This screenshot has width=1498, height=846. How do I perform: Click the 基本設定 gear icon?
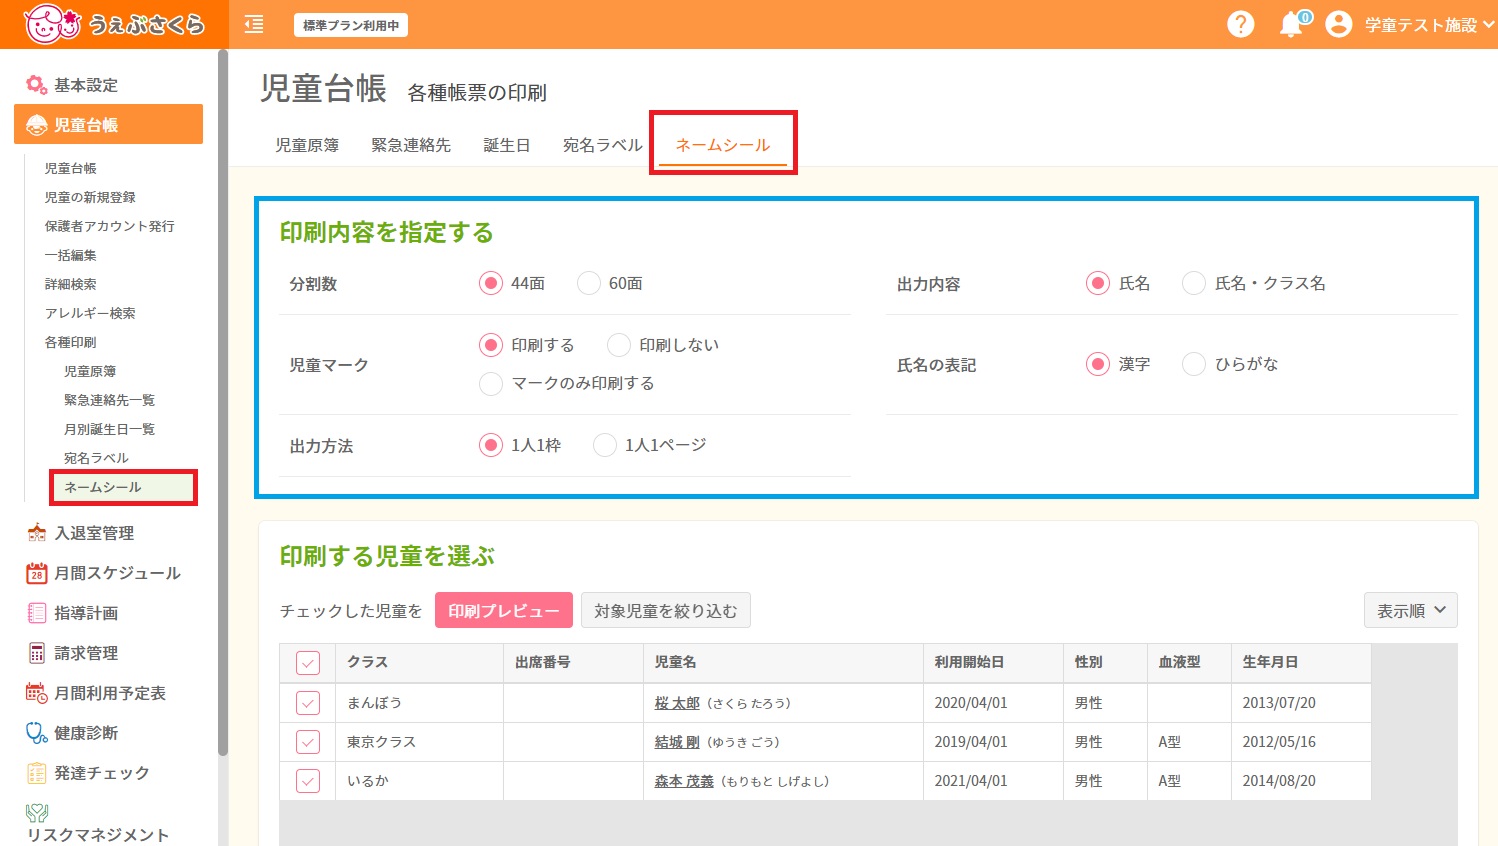37,85
